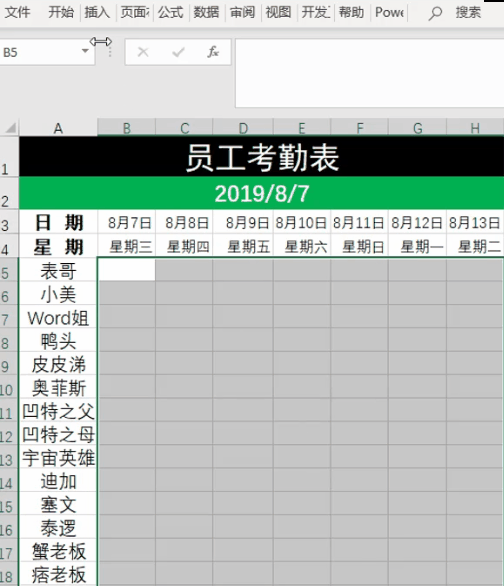Open the Power Pivot ribbon tab

click(x=389, y=12)
